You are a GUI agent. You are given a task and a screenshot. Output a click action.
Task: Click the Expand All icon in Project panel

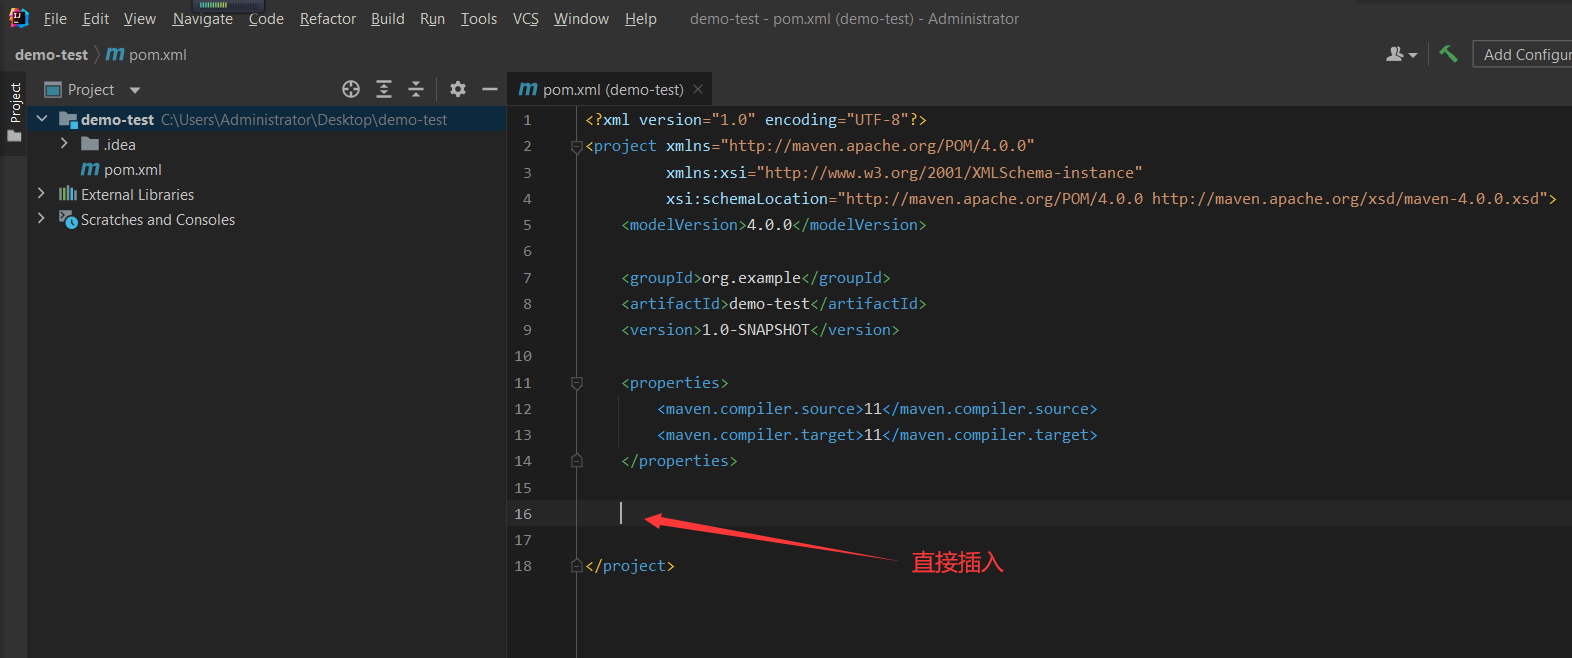pos(384,89)
